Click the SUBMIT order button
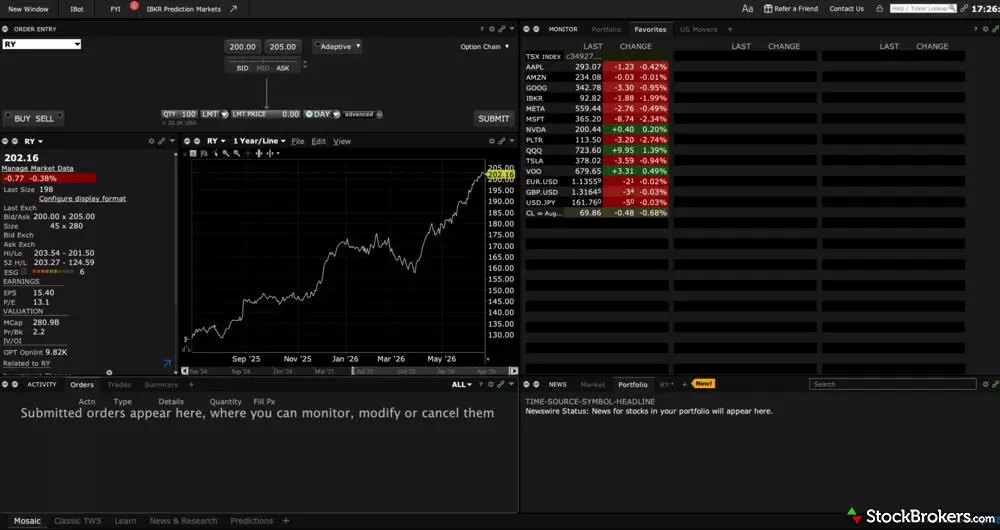 [x=494, y=119]
